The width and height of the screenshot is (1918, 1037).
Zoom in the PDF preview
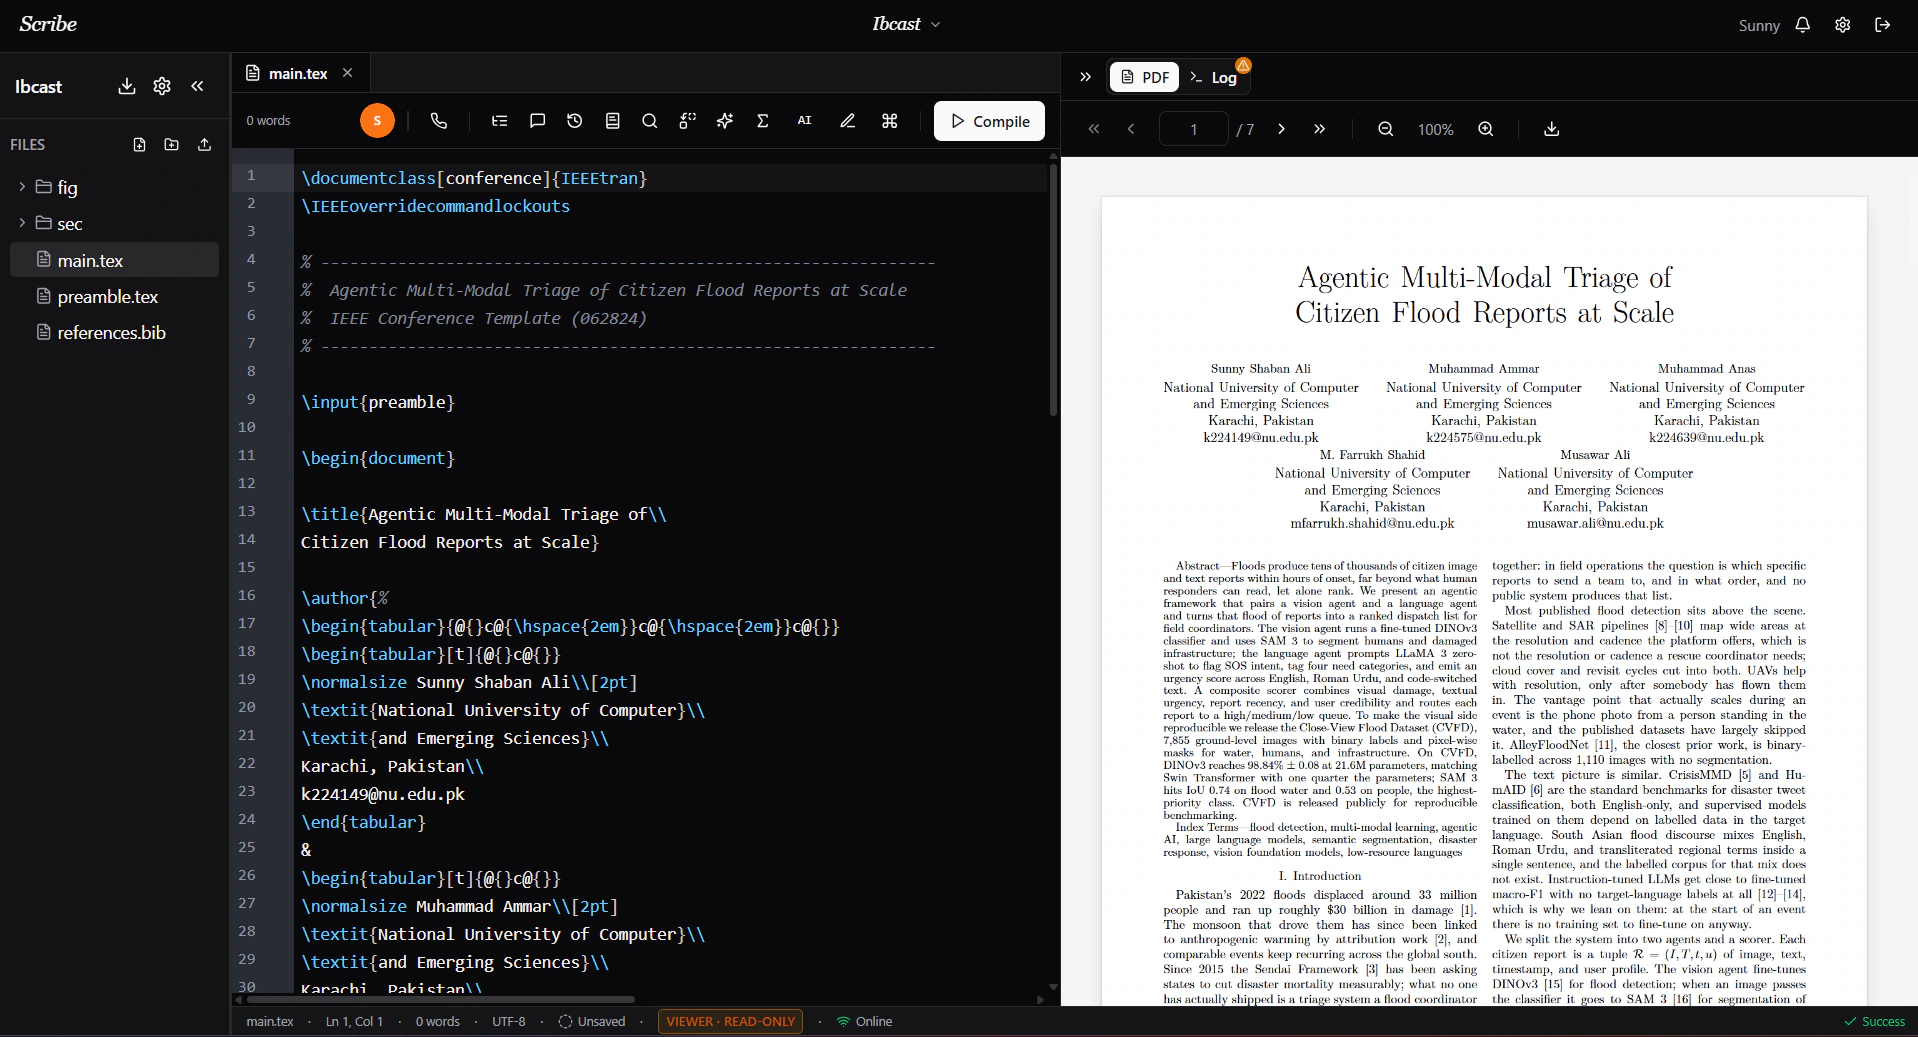[1486, 129]
